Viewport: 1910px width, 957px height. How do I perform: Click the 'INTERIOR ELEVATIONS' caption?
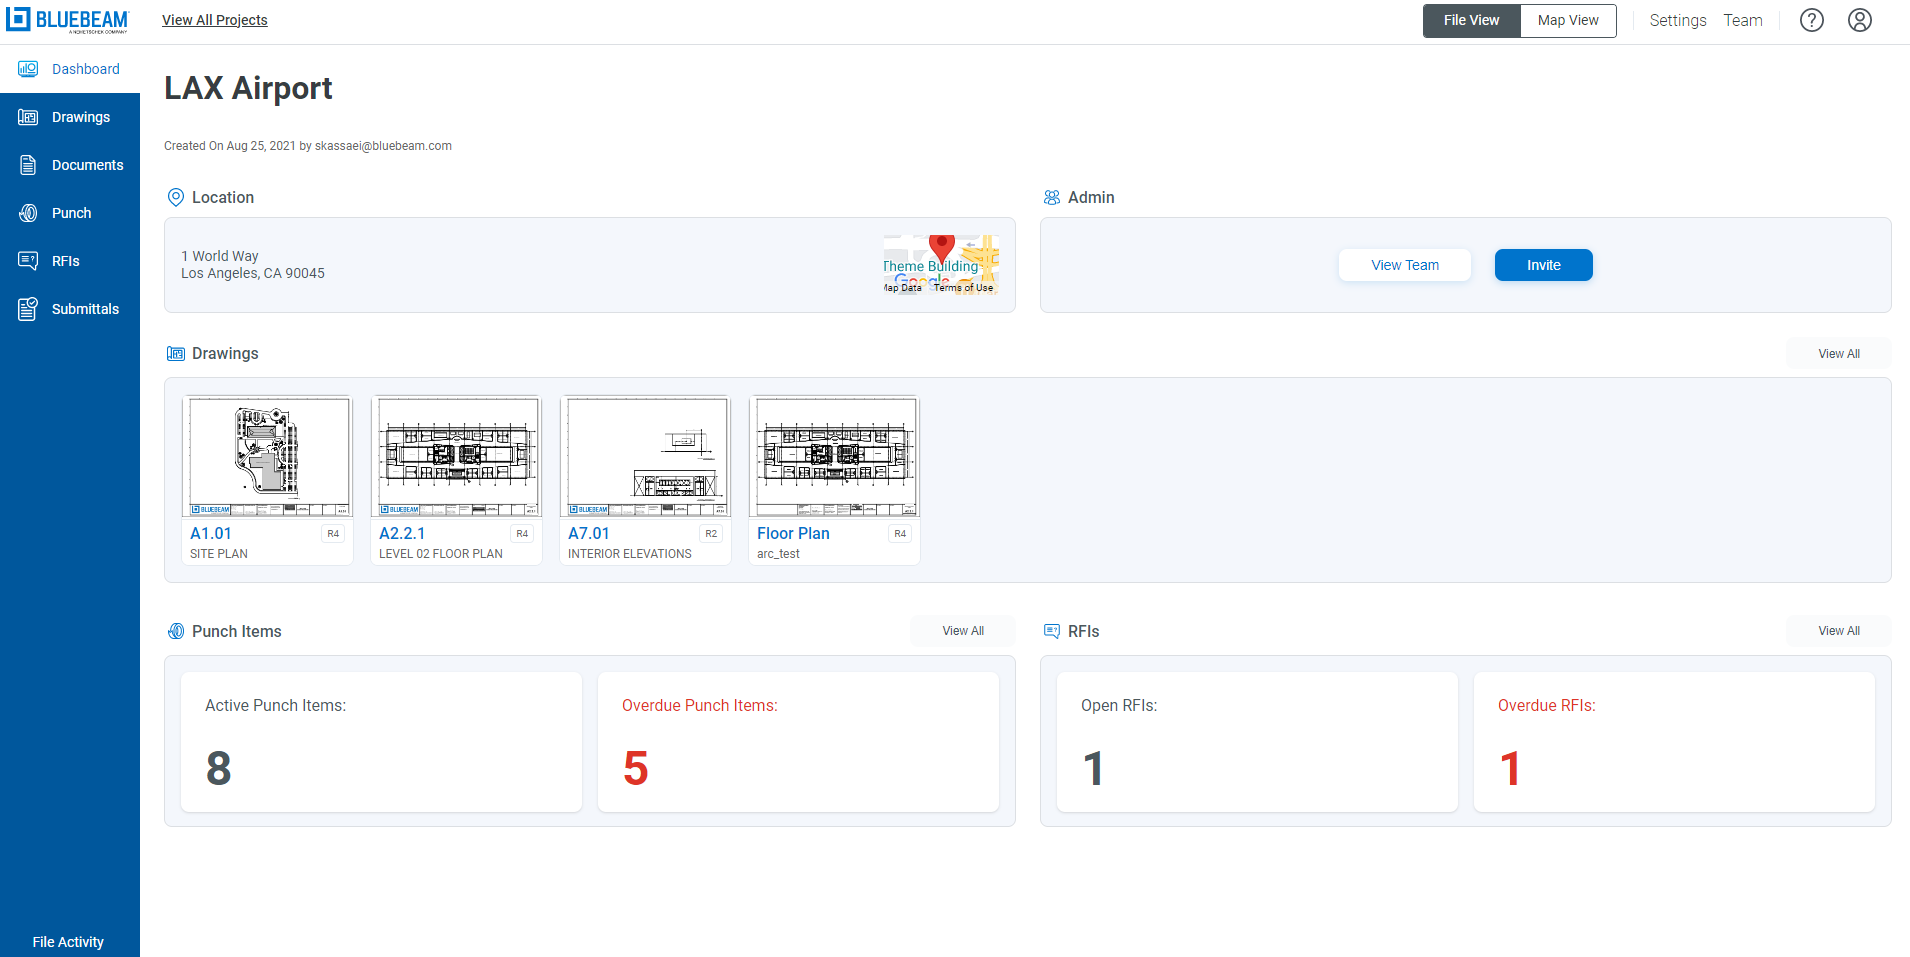pyautogui.click(x=630, y=554)
